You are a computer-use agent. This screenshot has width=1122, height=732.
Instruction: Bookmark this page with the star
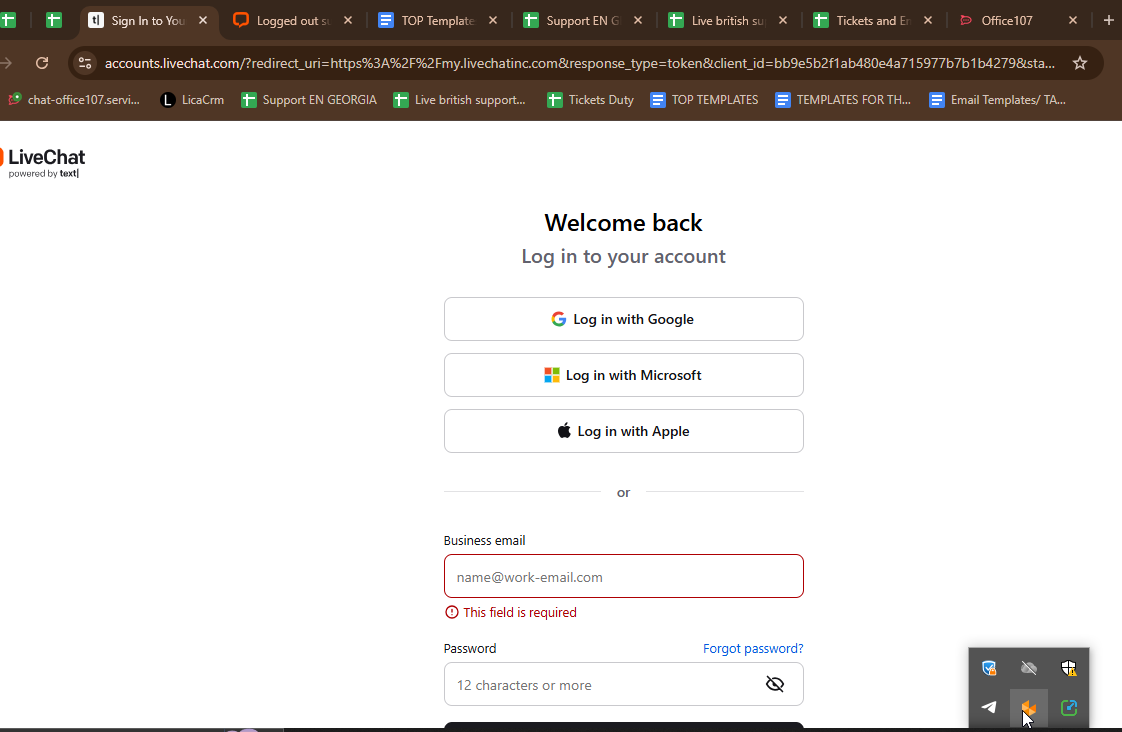point(1080,63)
